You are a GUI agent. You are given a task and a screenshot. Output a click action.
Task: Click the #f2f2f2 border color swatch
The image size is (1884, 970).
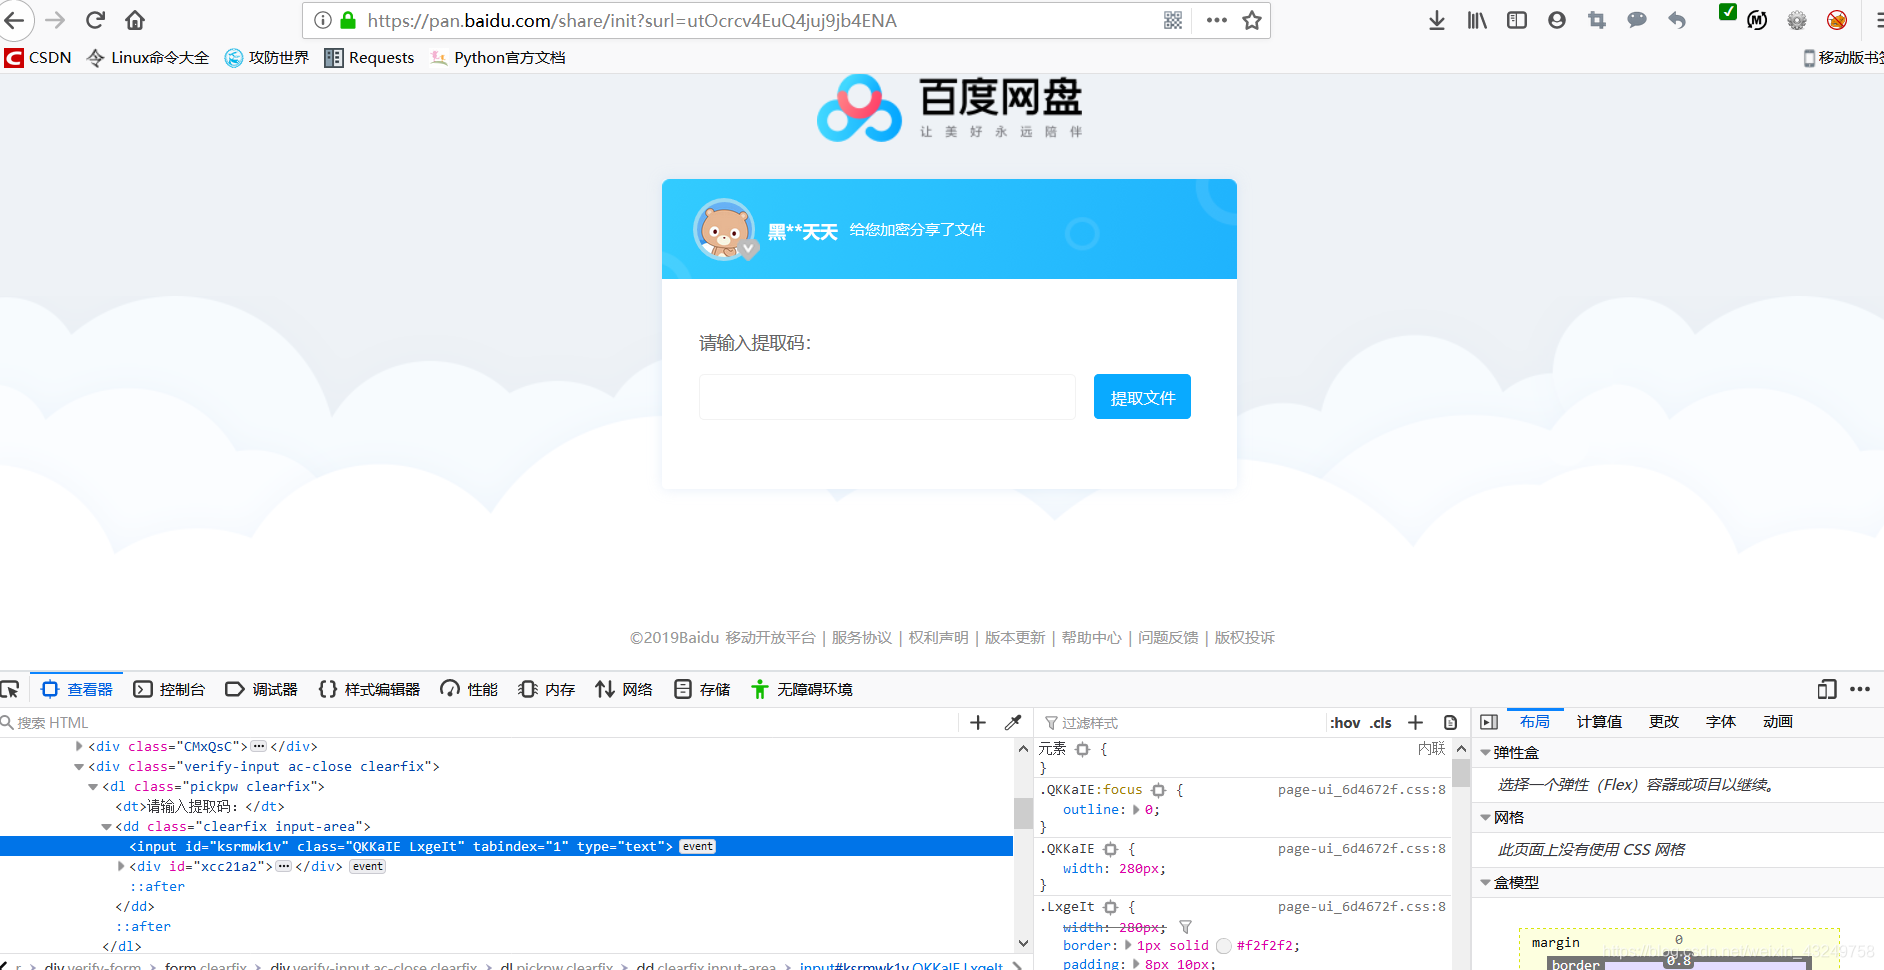pyautogui.click(x=1223, y=946)
